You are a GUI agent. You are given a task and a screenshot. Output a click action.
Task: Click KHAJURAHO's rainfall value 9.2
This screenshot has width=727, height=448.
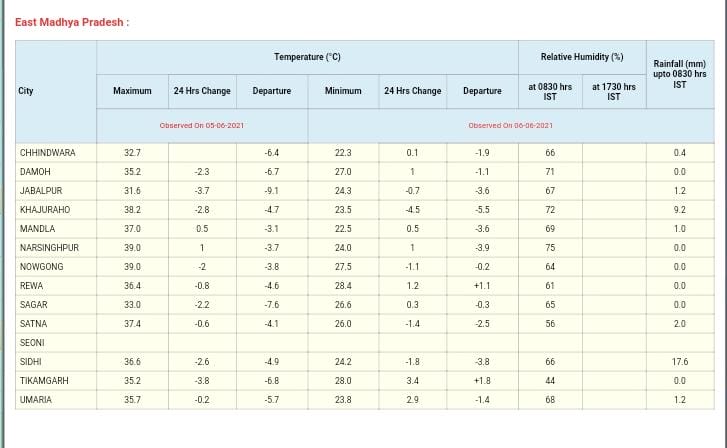(x=680, y=210)
